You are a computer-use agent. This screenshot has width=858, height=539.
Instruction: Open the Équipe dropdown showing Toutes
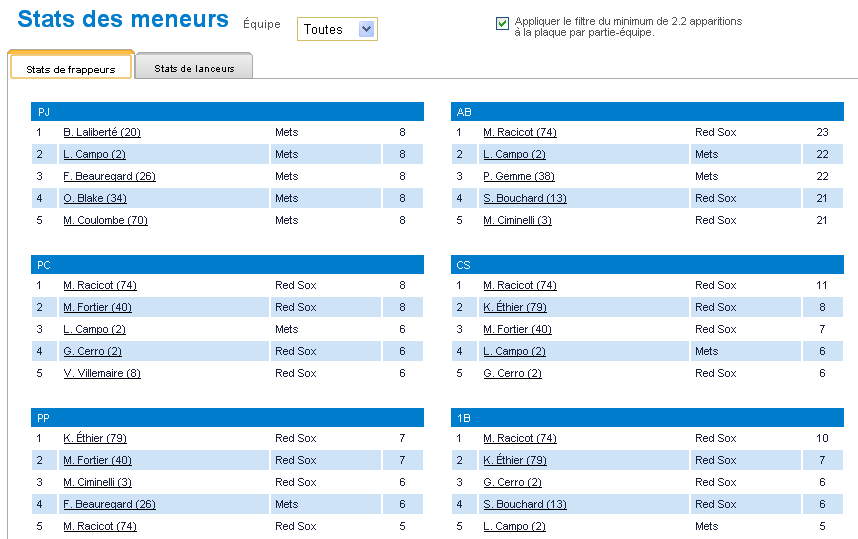coord(337,29)
